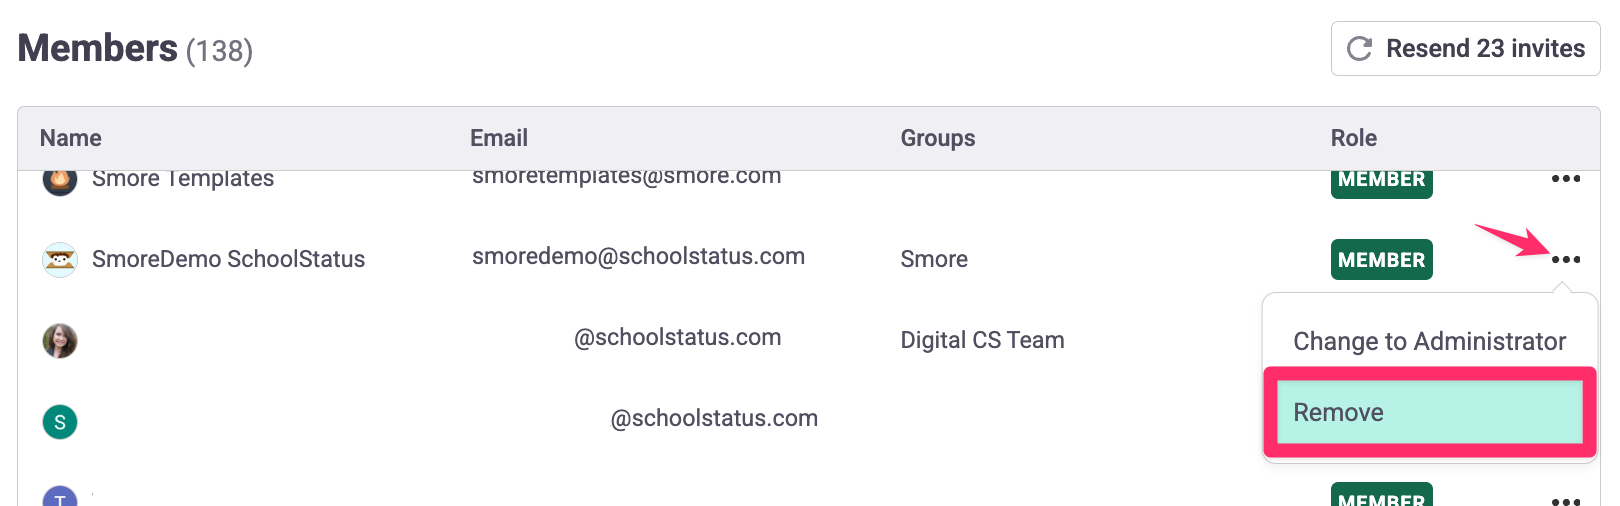Select Remove from the member menu

coord(1429,412)
